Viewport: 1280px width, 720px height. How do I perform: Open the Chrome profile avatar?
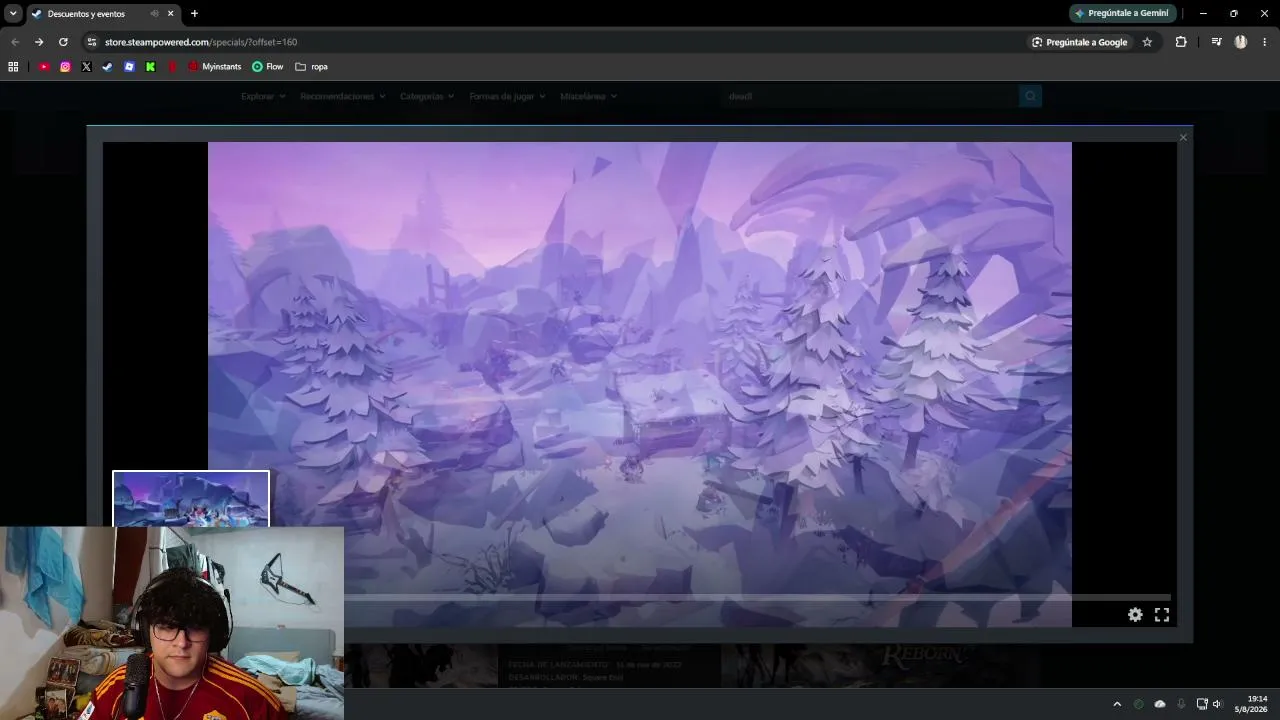pyautogui.click(x=1241, y=42)
